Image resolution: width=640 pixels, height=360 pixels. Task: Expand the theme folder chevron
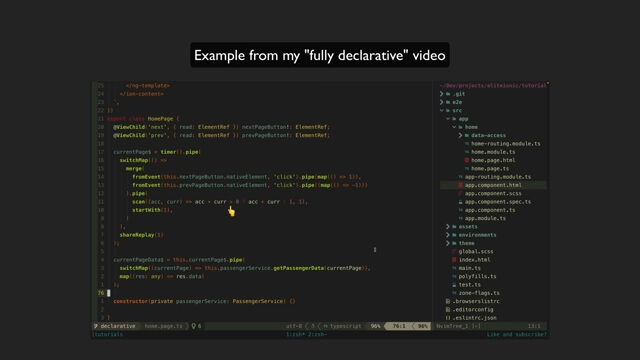[448, 243]
